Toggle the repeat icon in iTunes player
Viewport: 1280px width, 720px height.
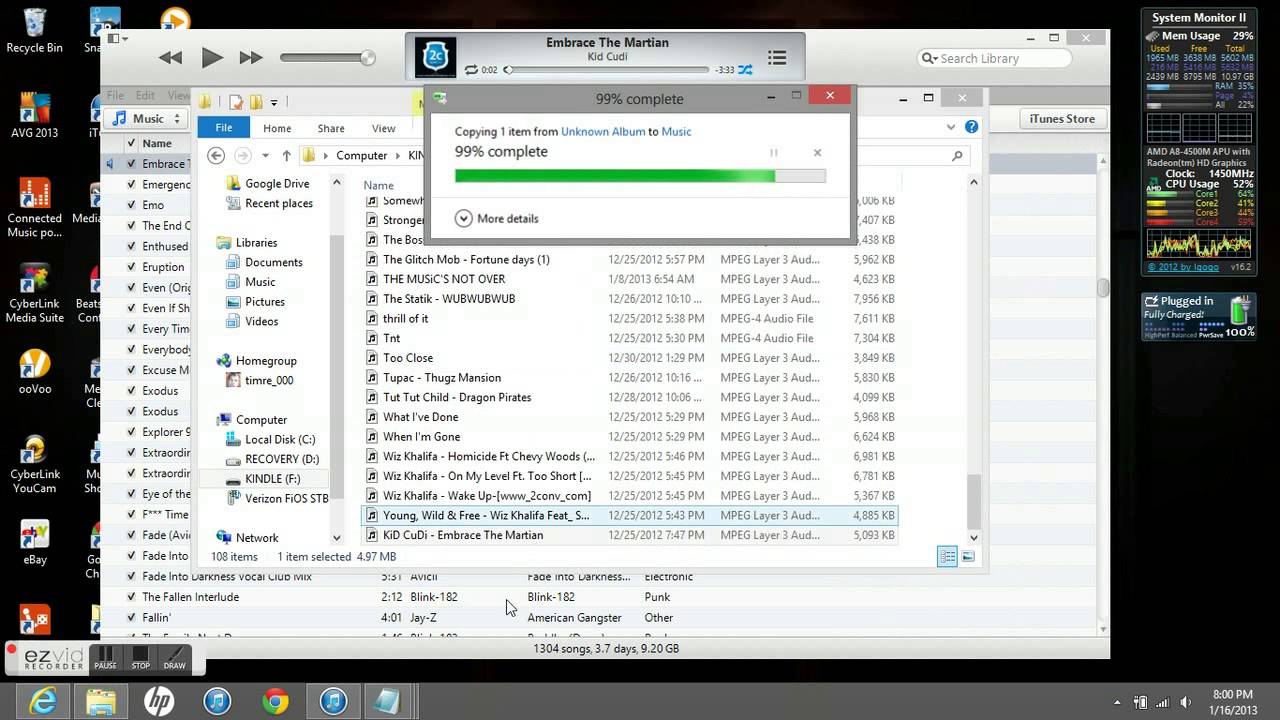pos(471,70)
